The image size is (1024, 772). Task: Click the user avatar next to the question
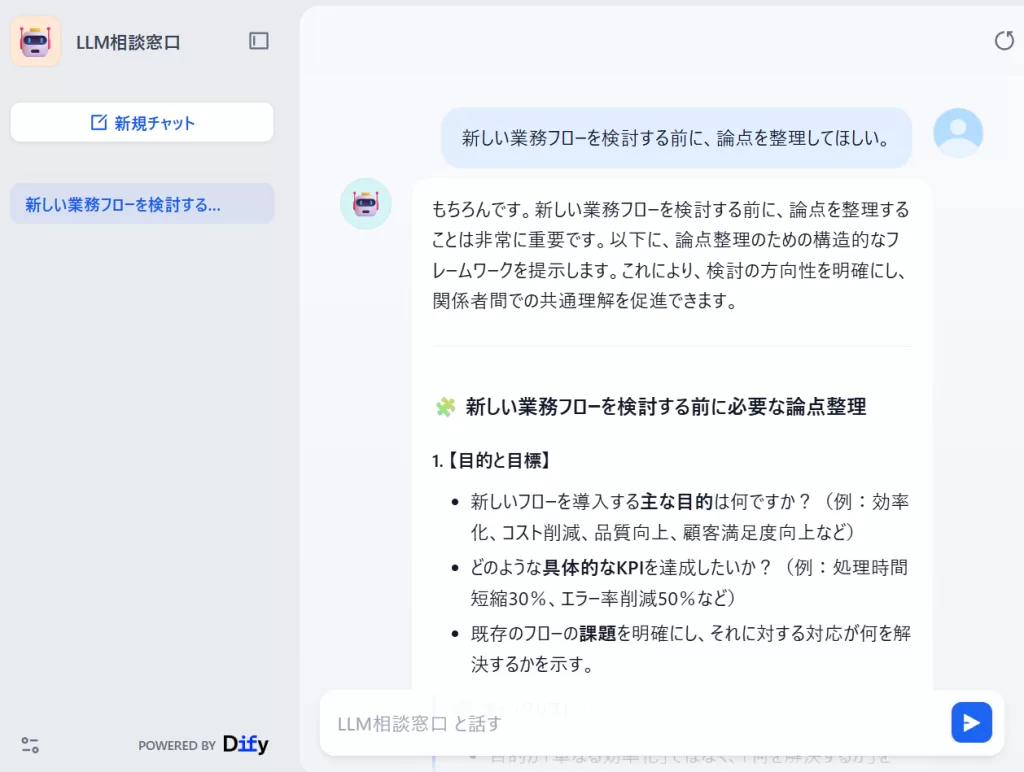[957, 132]
